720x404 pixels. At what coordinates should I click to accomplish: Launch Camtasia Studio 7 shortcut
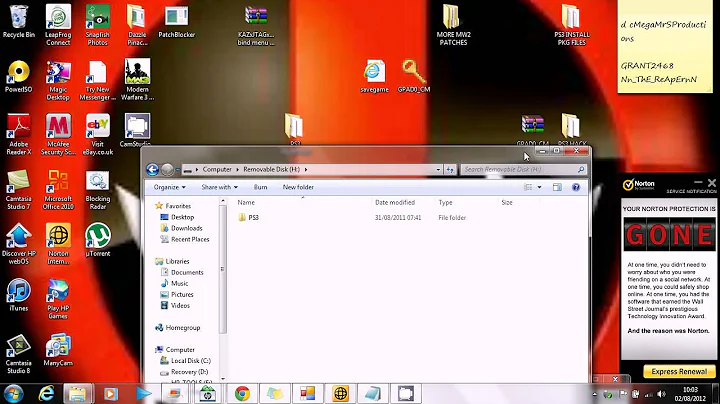pyautogui.click(x=18, y=189)
